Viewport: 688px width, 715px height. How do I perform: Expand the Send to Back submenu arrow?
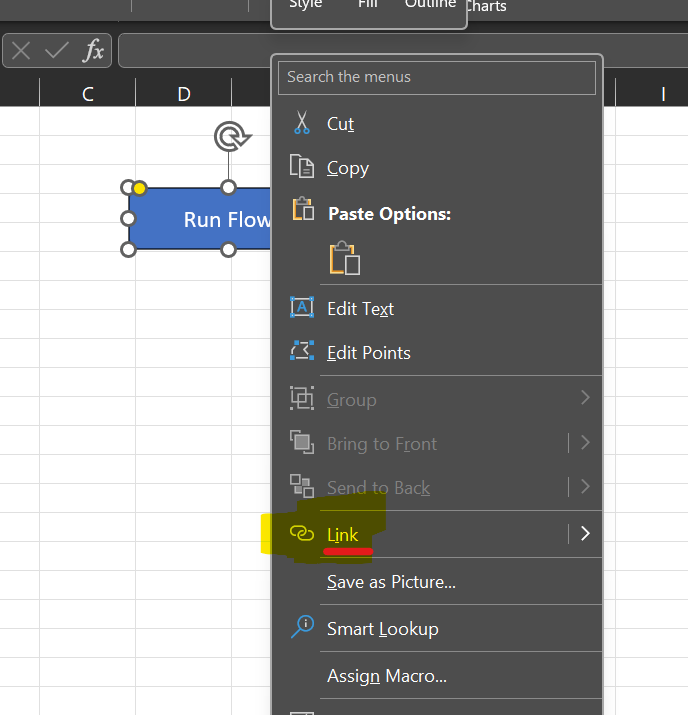pos(585,487)
